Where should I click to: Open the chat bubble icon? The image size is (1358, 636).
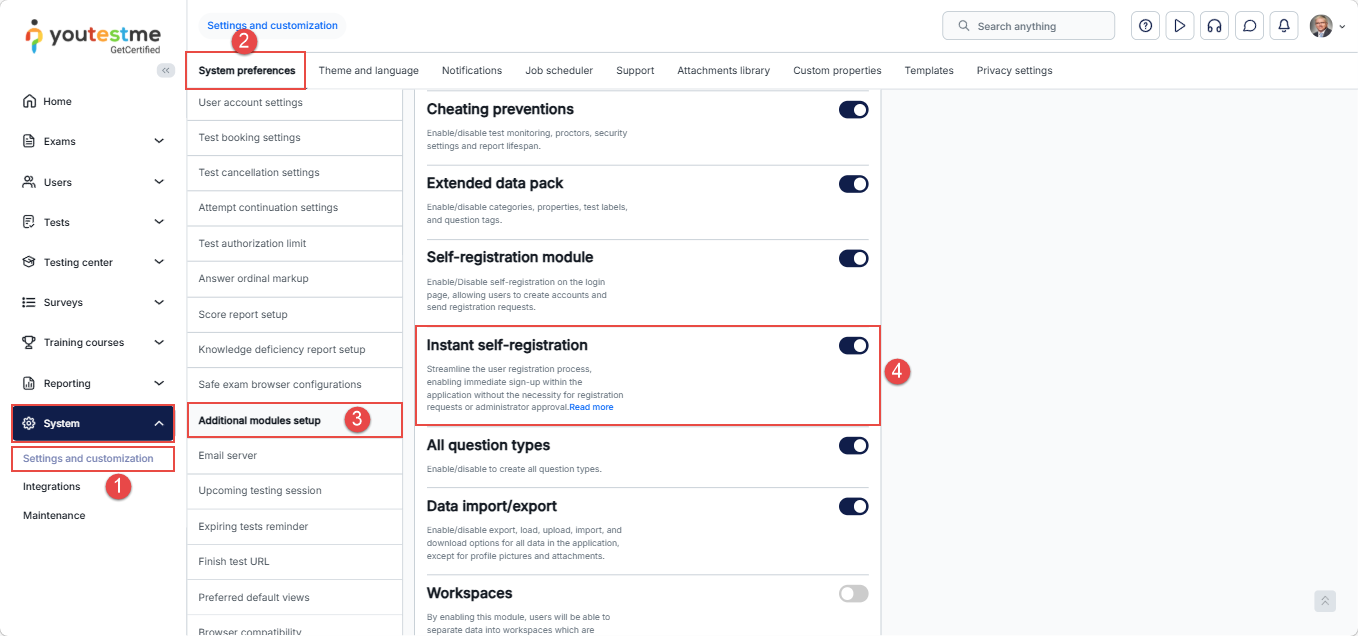[1249, 26]
